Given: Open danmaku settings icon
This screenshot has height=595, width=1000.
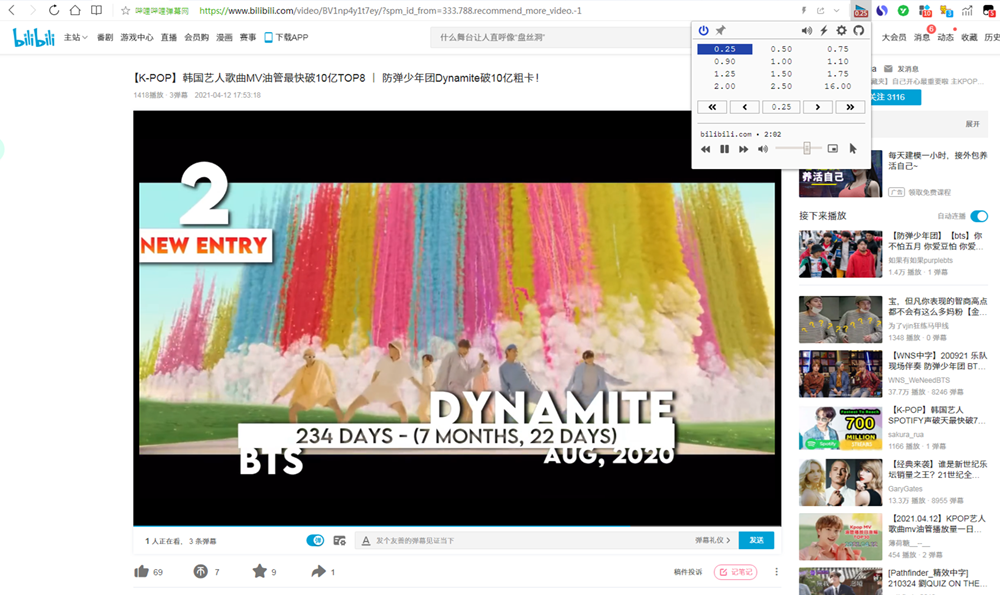Looking at the screenshot, I should click(x=339, y=541).
